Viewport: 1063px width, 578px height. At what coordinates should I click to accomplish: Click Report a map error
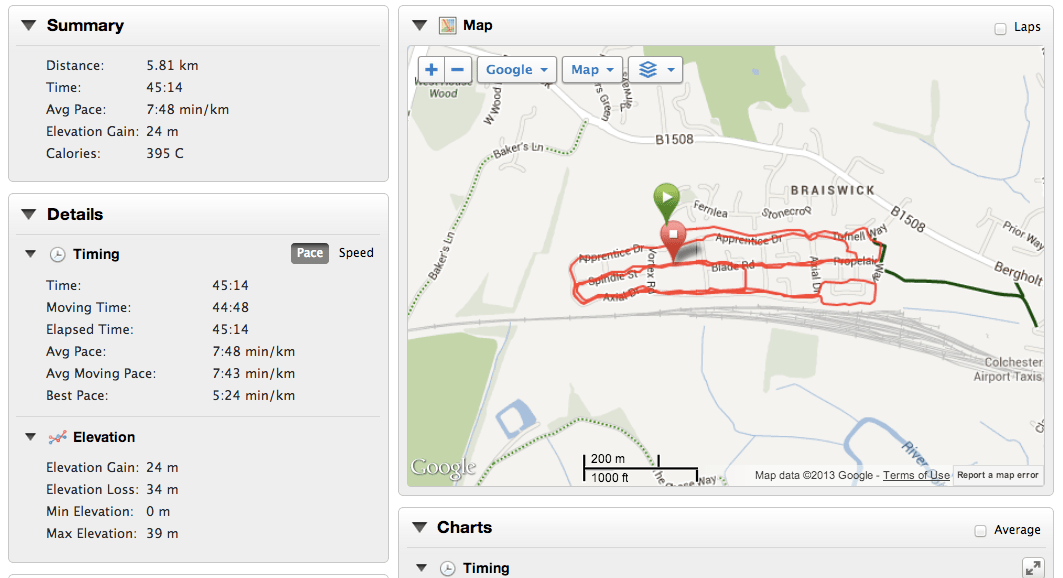[998, 475]
